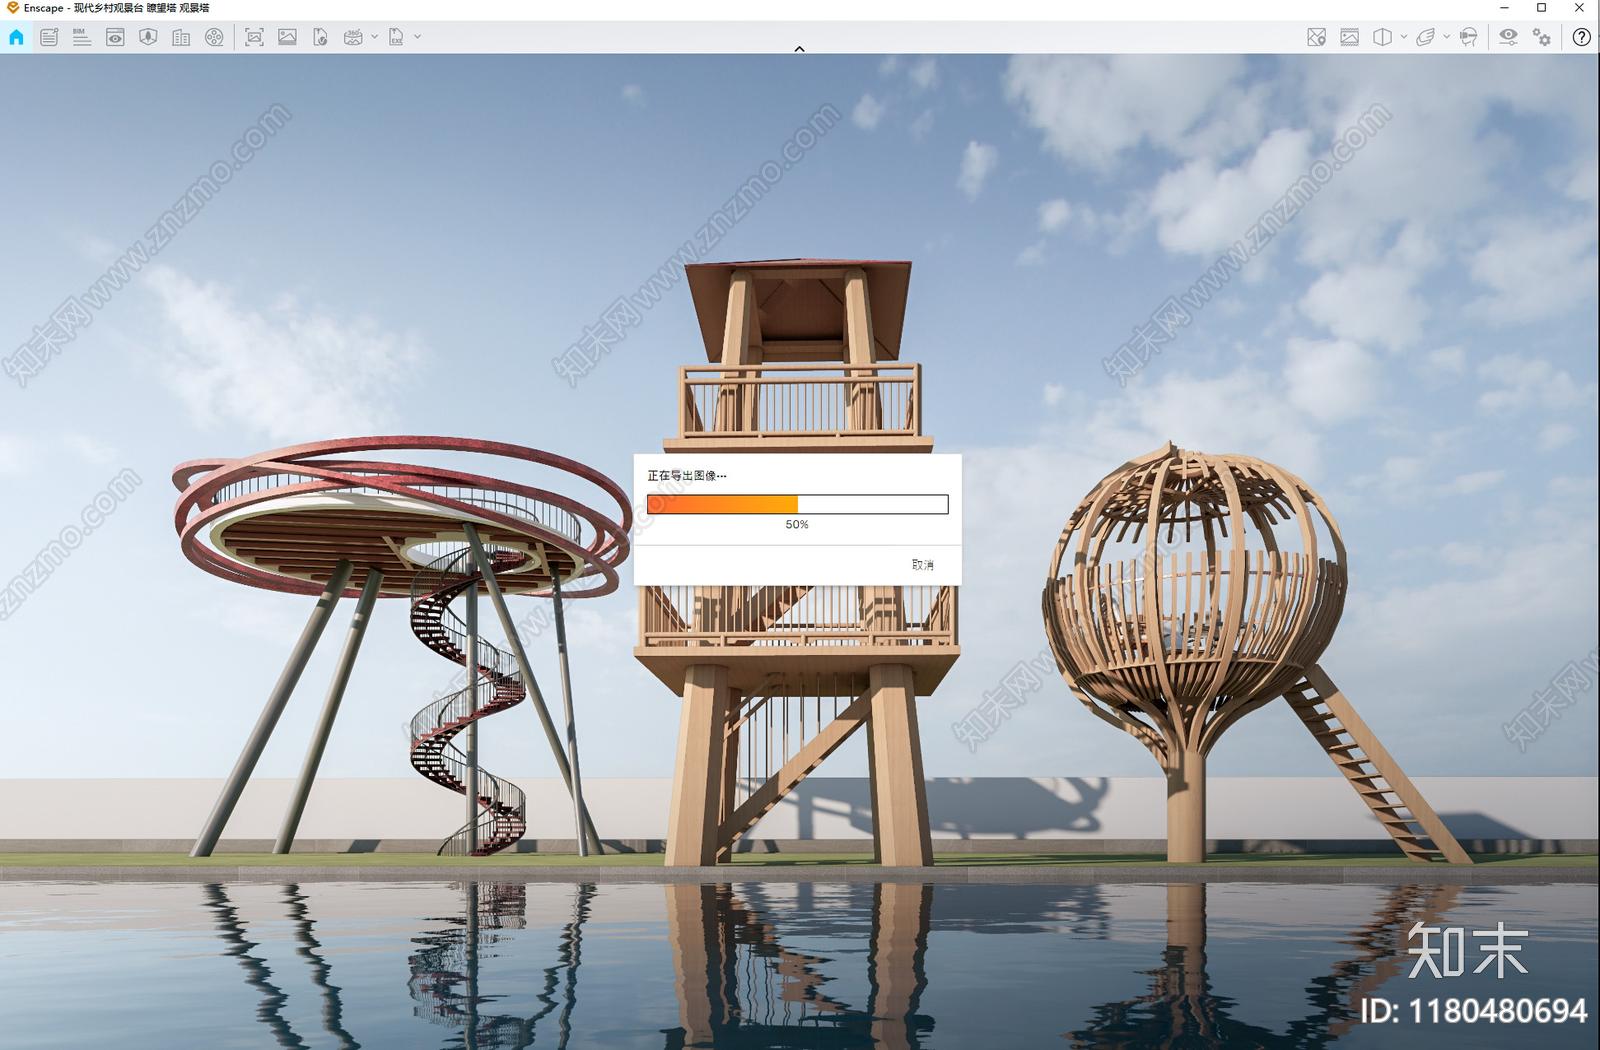
Task: Click the screenshot capture icon
Action: (x=254, y=37)
